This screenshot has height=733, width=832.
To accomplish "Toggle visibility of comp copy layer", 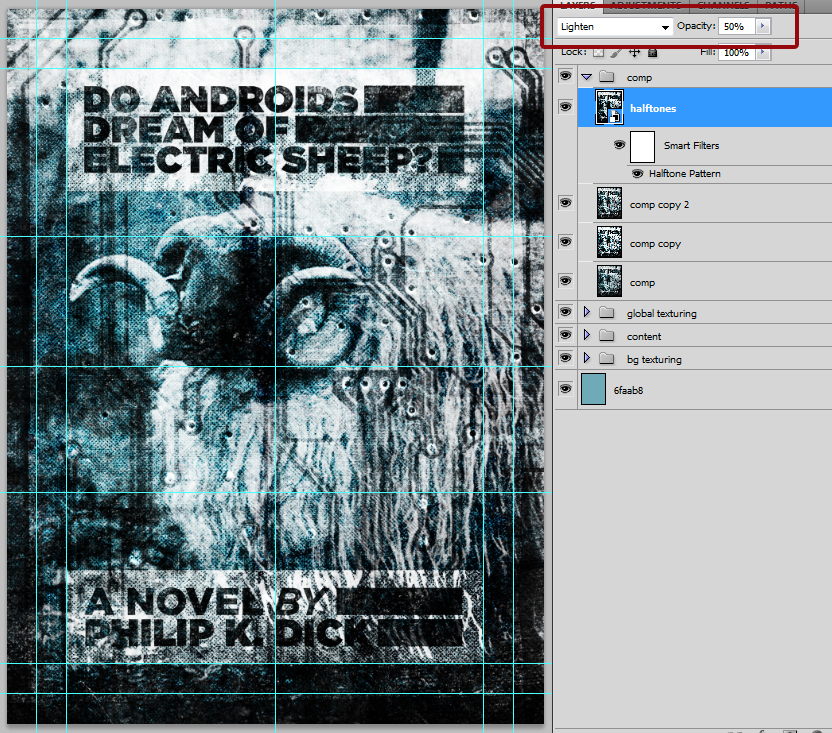I will pyautogui.click(x=566, y=242).
